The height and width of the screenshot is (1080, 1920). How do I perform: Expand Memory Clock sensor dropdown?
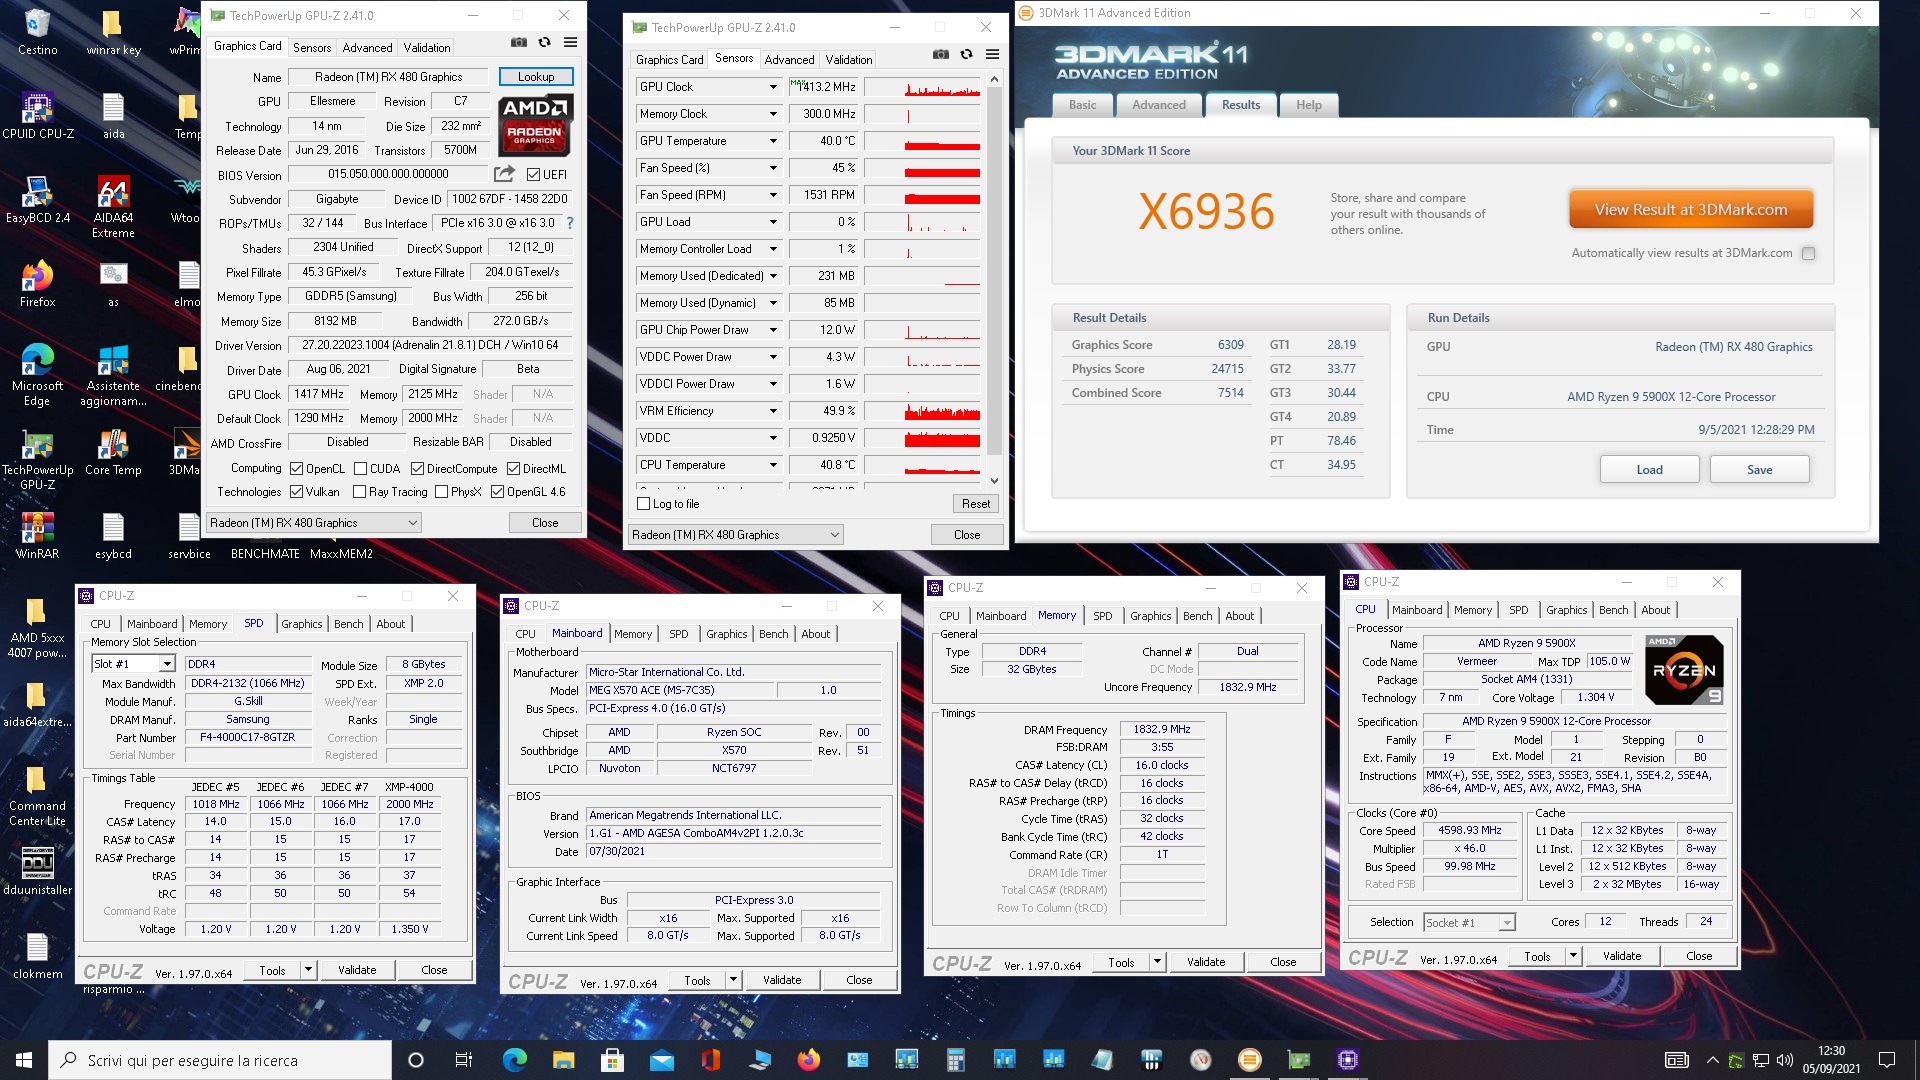[773, 114]
